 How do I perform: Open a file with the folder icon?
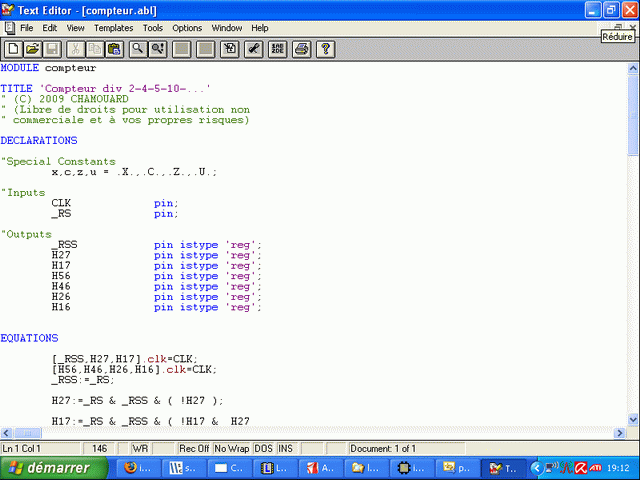coord(32,48)
